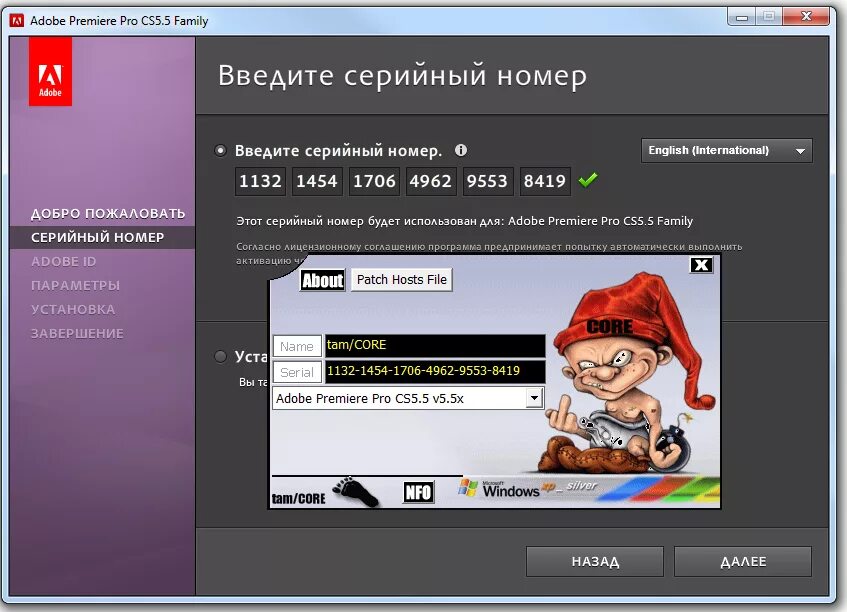Click the Adobe icon in the title bar

point(17,21)
